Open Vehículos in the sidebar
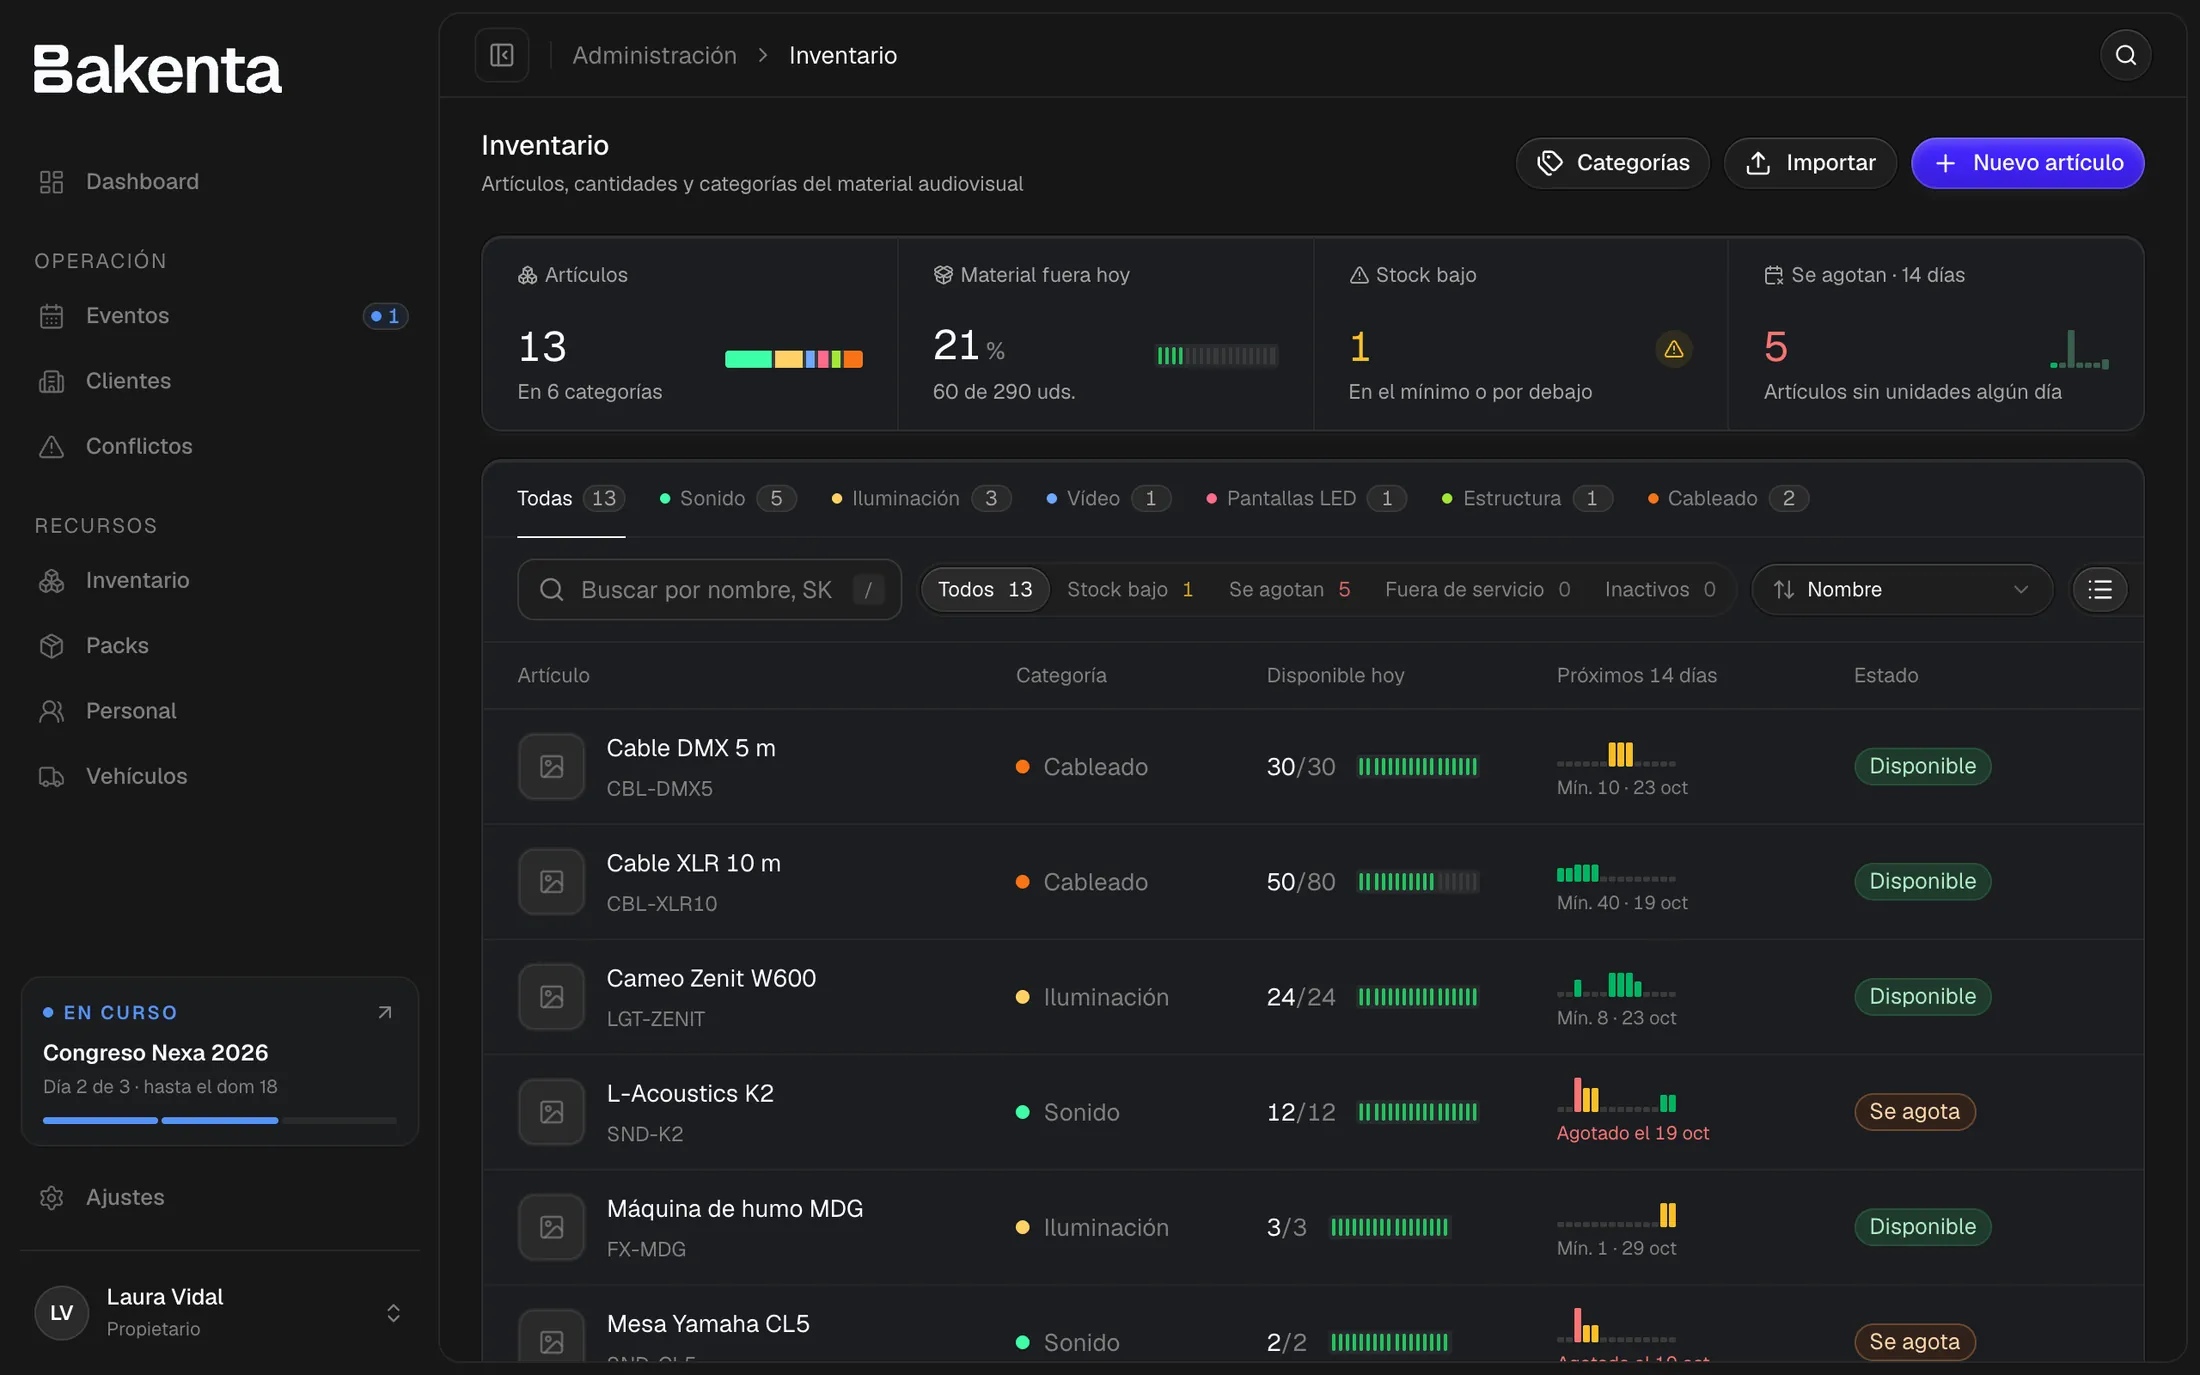2200x1375 pixels. (219, 776)
